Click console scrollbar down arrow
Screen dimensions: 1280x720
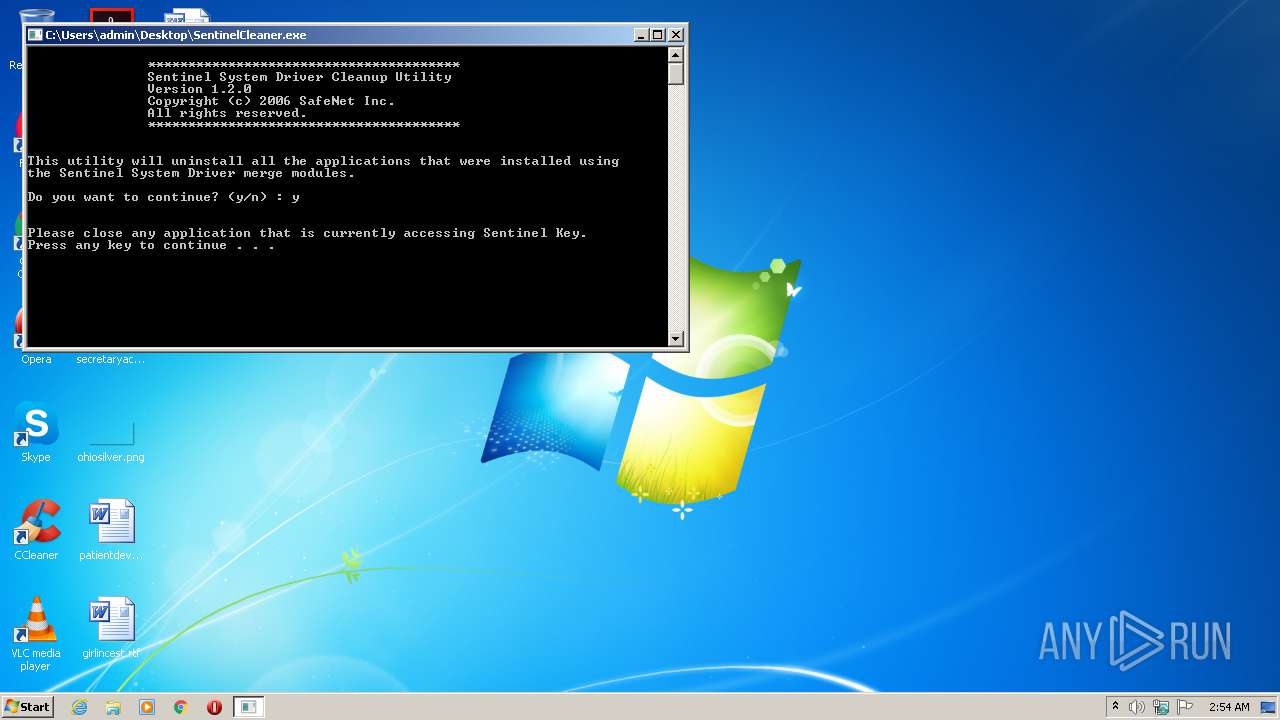tap(676, 339)
